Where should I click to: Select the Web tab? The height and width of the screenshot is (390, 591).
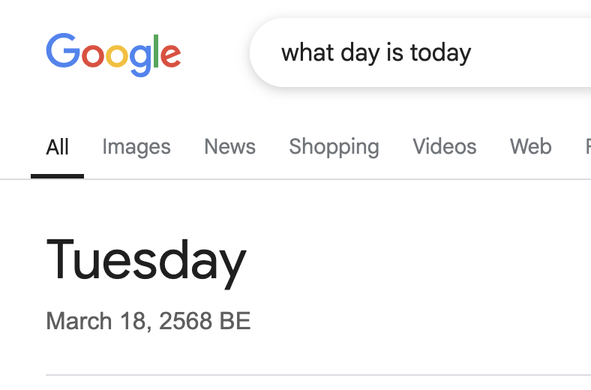pyautogui.click(x=531, y=147)
